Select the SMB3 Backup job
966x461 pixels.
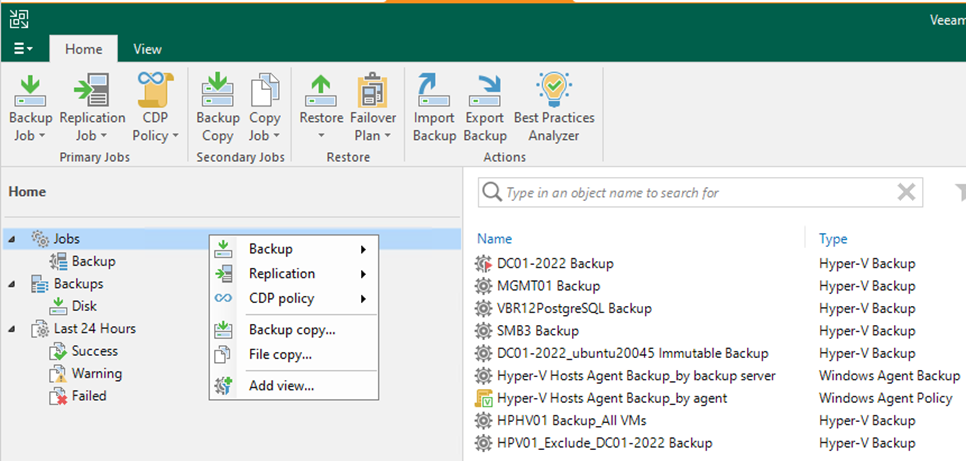538,331
